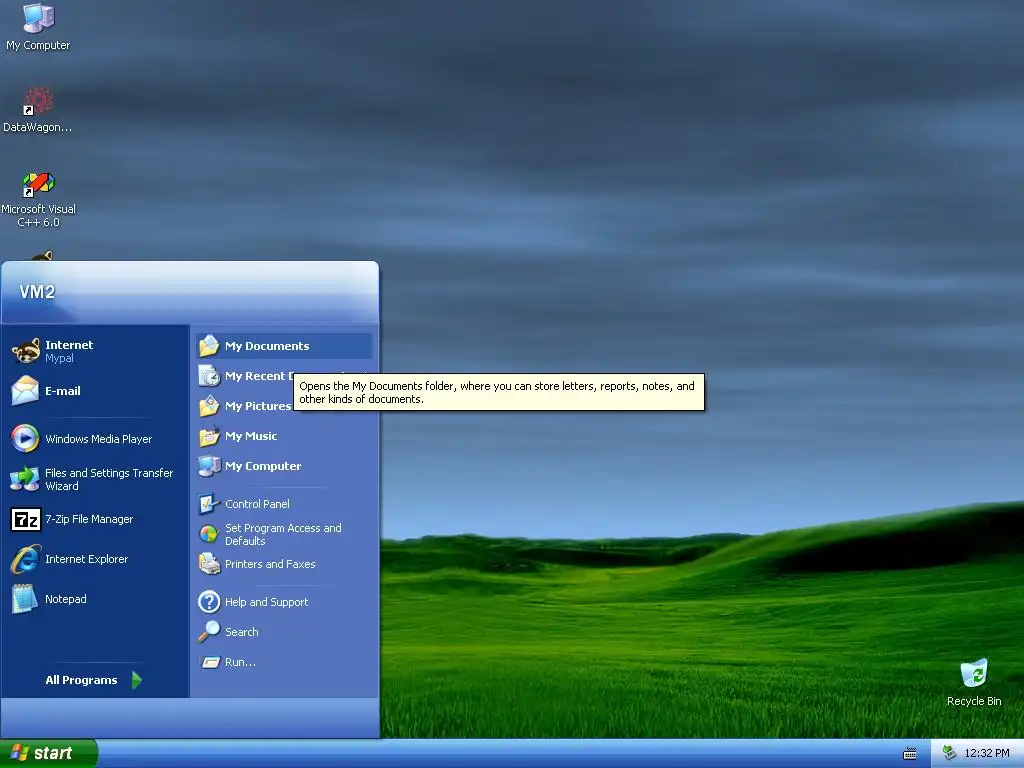Screen dimensions: 1024x768
Task: Click the Notepad icon in Start menu
Action: (25, 599)
